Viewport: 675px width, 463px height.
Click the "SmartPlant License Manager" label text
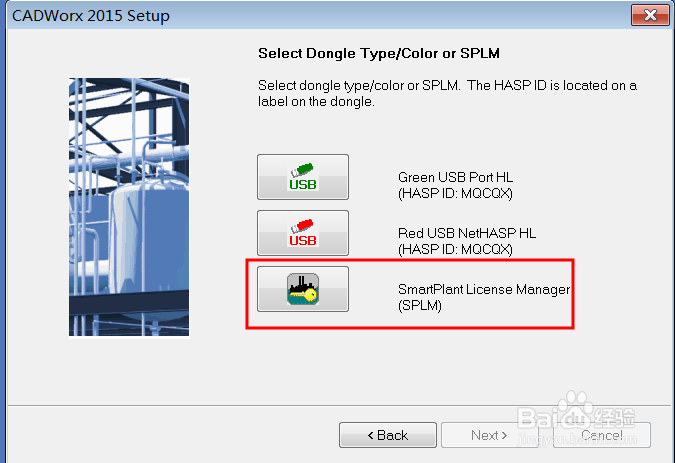point(484,289)
